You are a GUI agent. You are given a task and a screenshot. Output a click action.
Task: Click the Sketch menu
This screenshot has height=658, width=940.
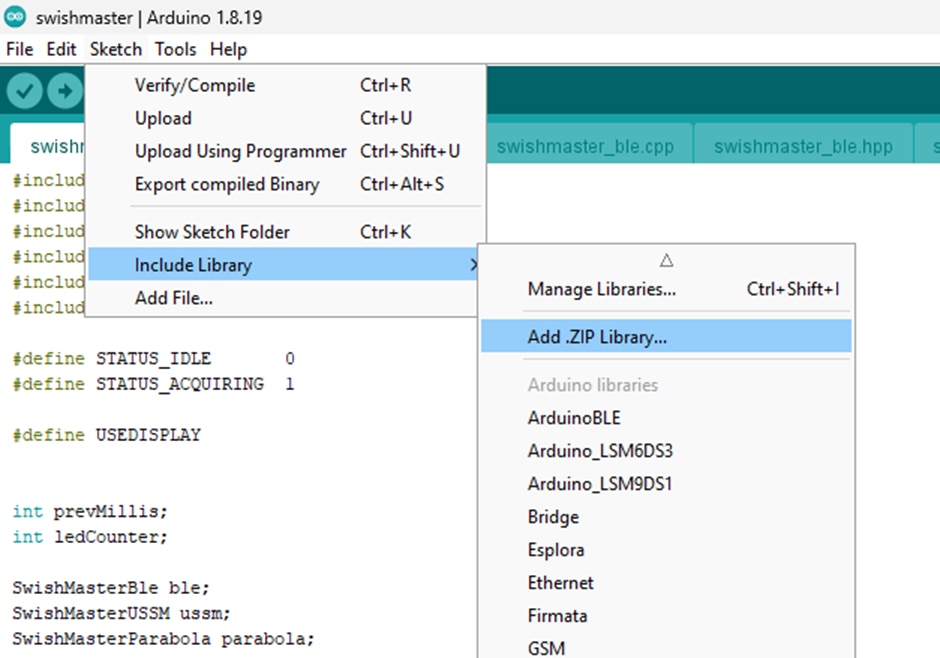pyautogui.click(x=116, y=49)
